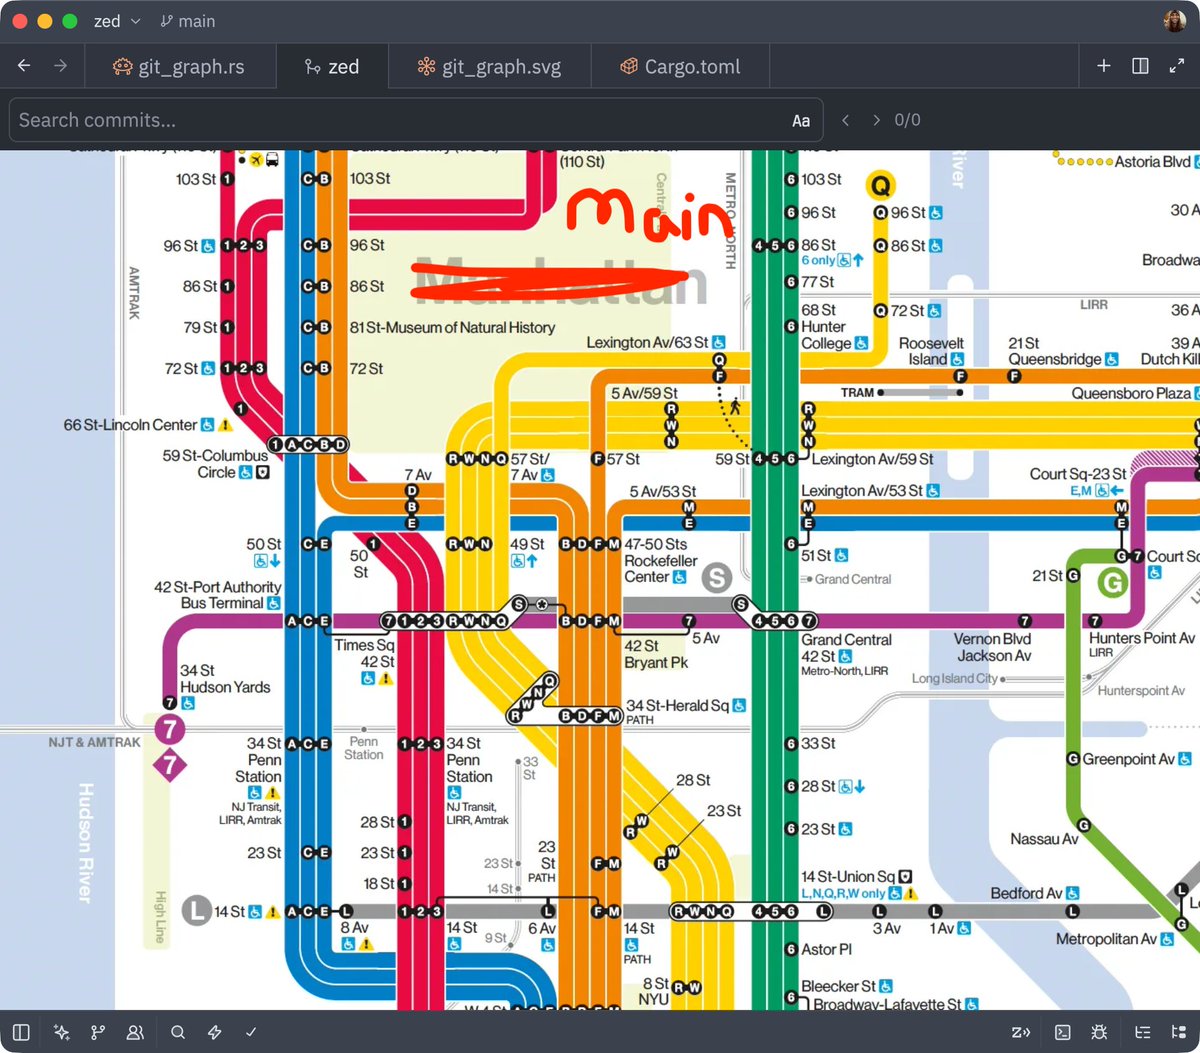The image size is (1200, 1053).
Task: Open the main branch picker in title bar
Action: [x=187, y=21]
